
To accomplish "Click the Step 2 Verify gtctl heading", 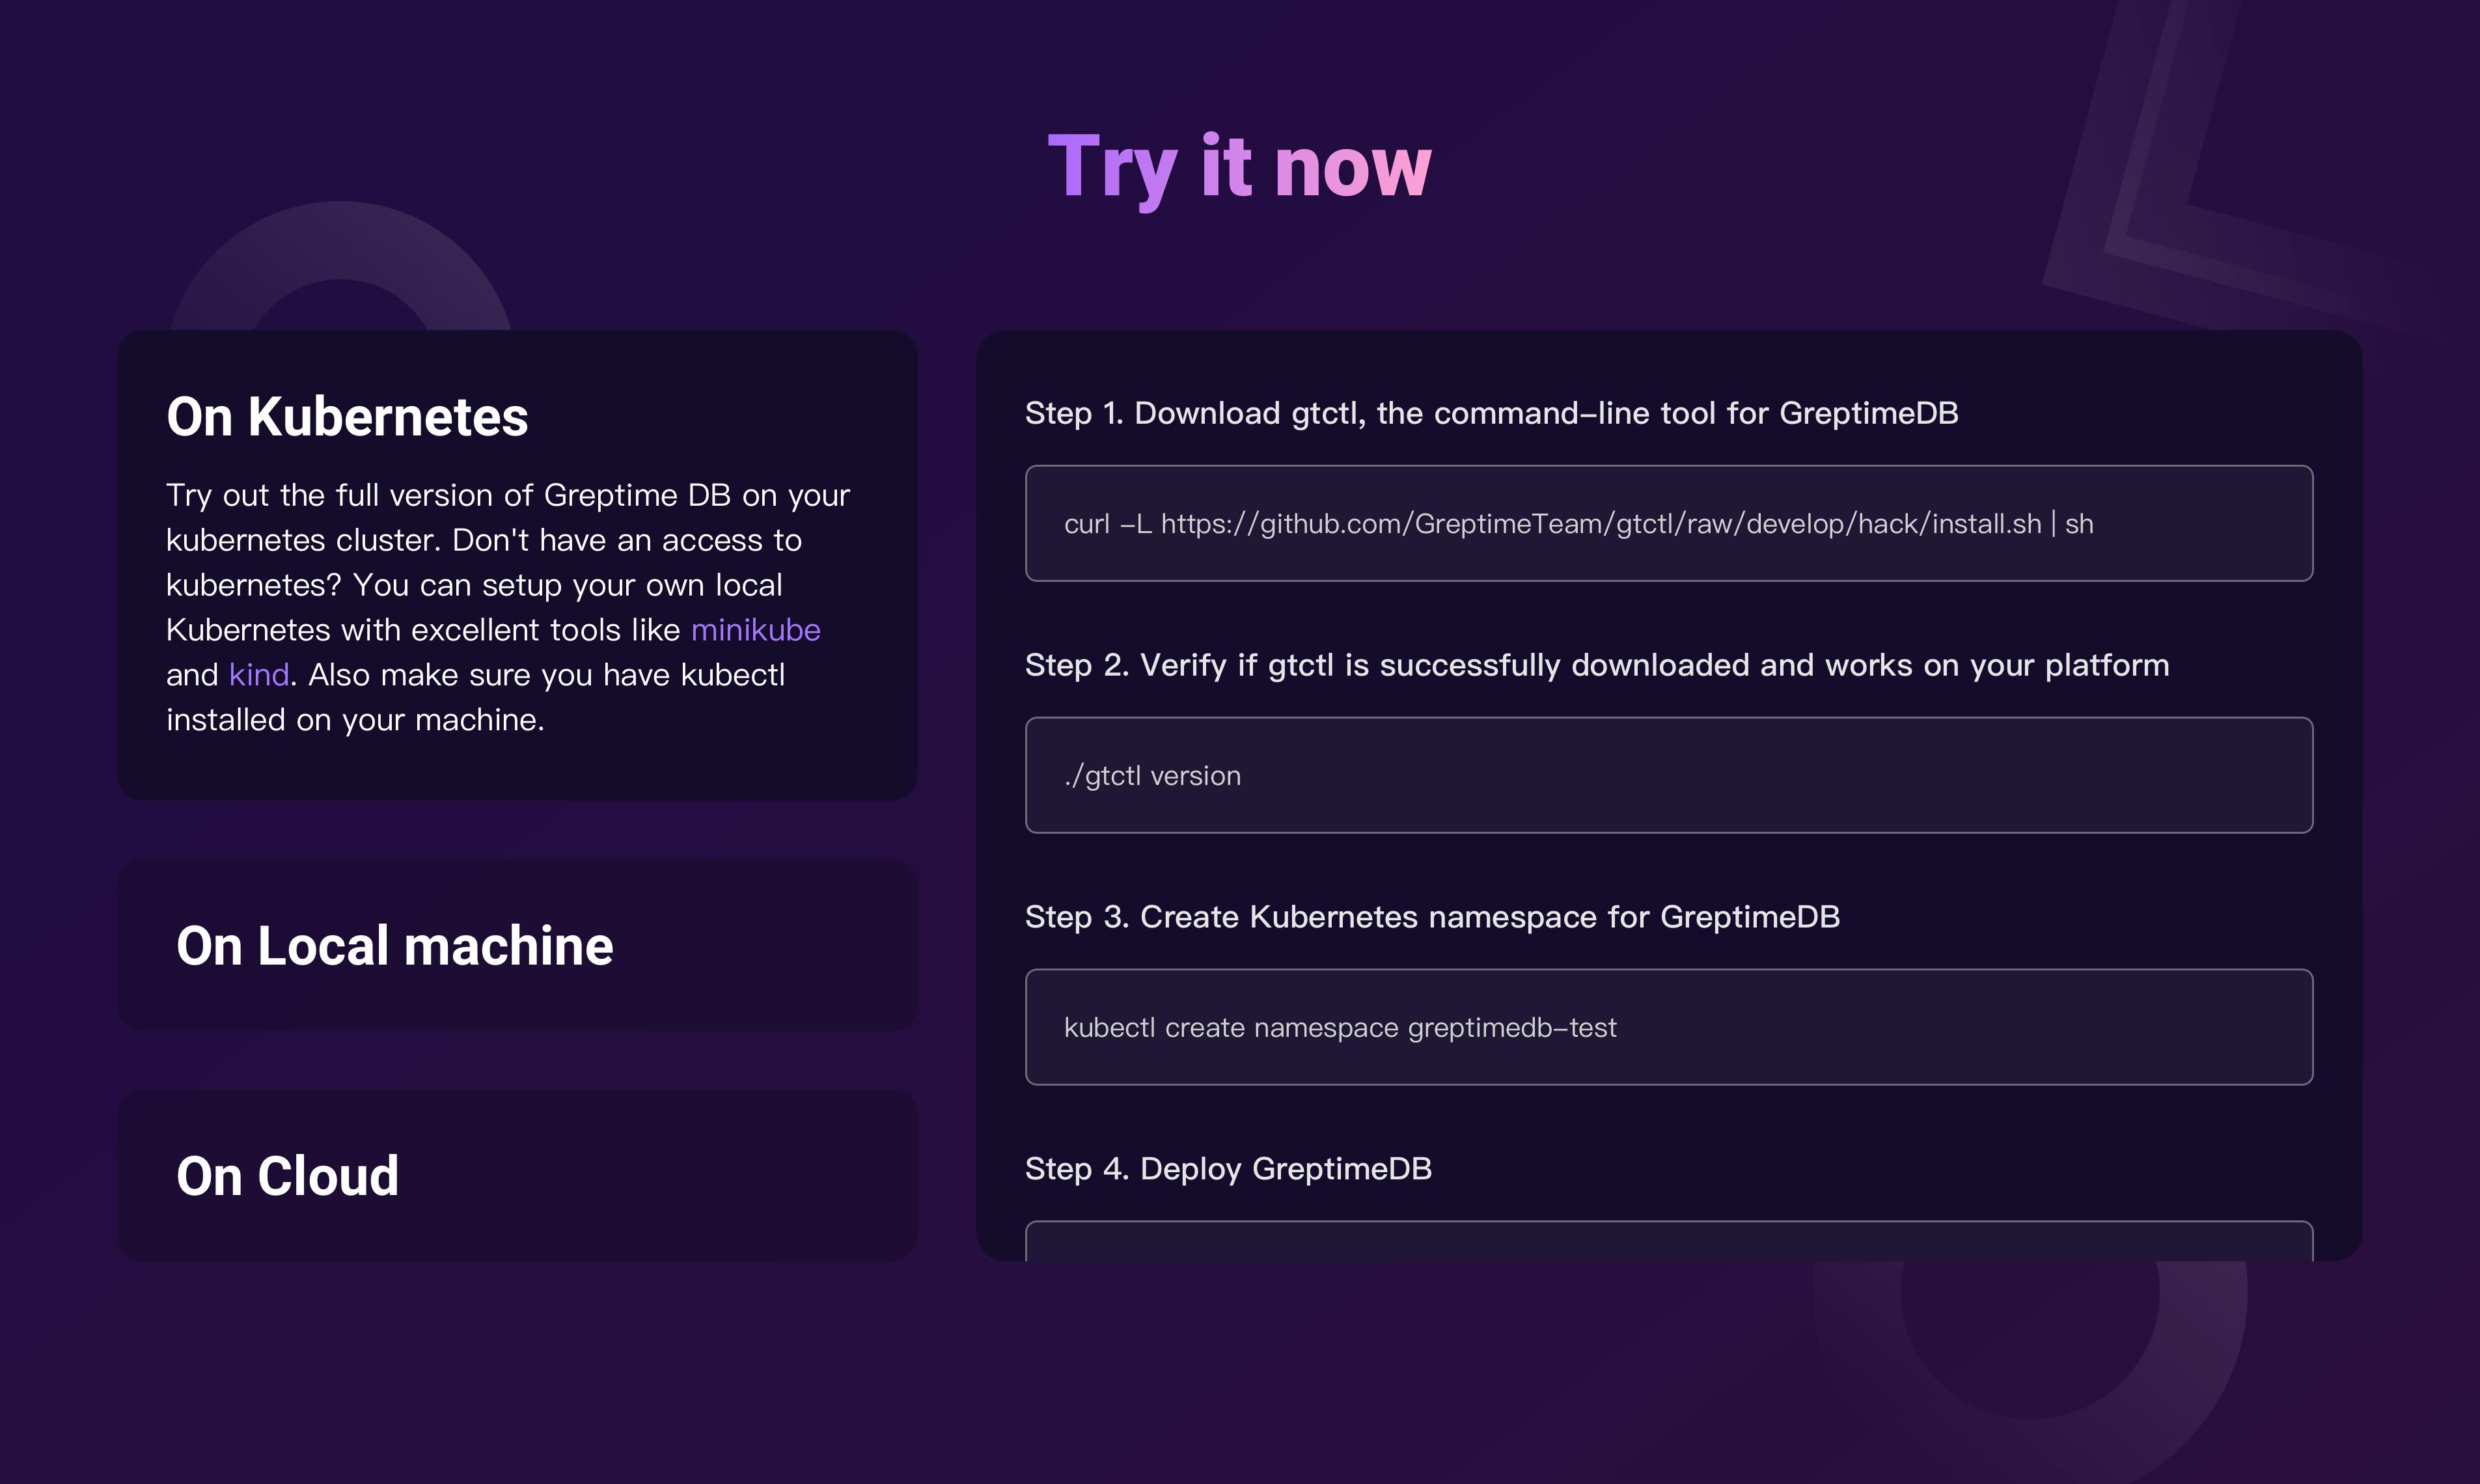I will (1597, 665).
